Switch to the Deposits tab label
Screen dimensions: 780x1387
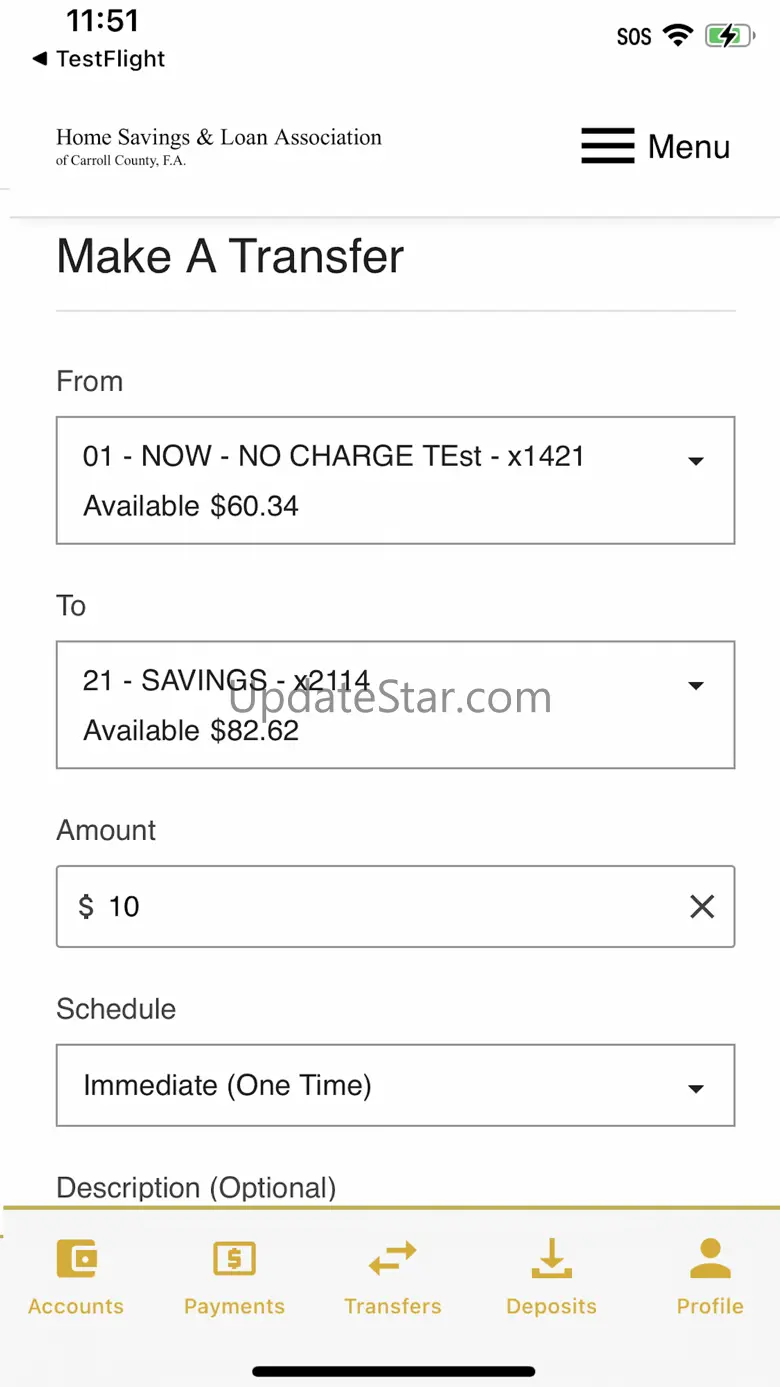tap(551, 1306)
